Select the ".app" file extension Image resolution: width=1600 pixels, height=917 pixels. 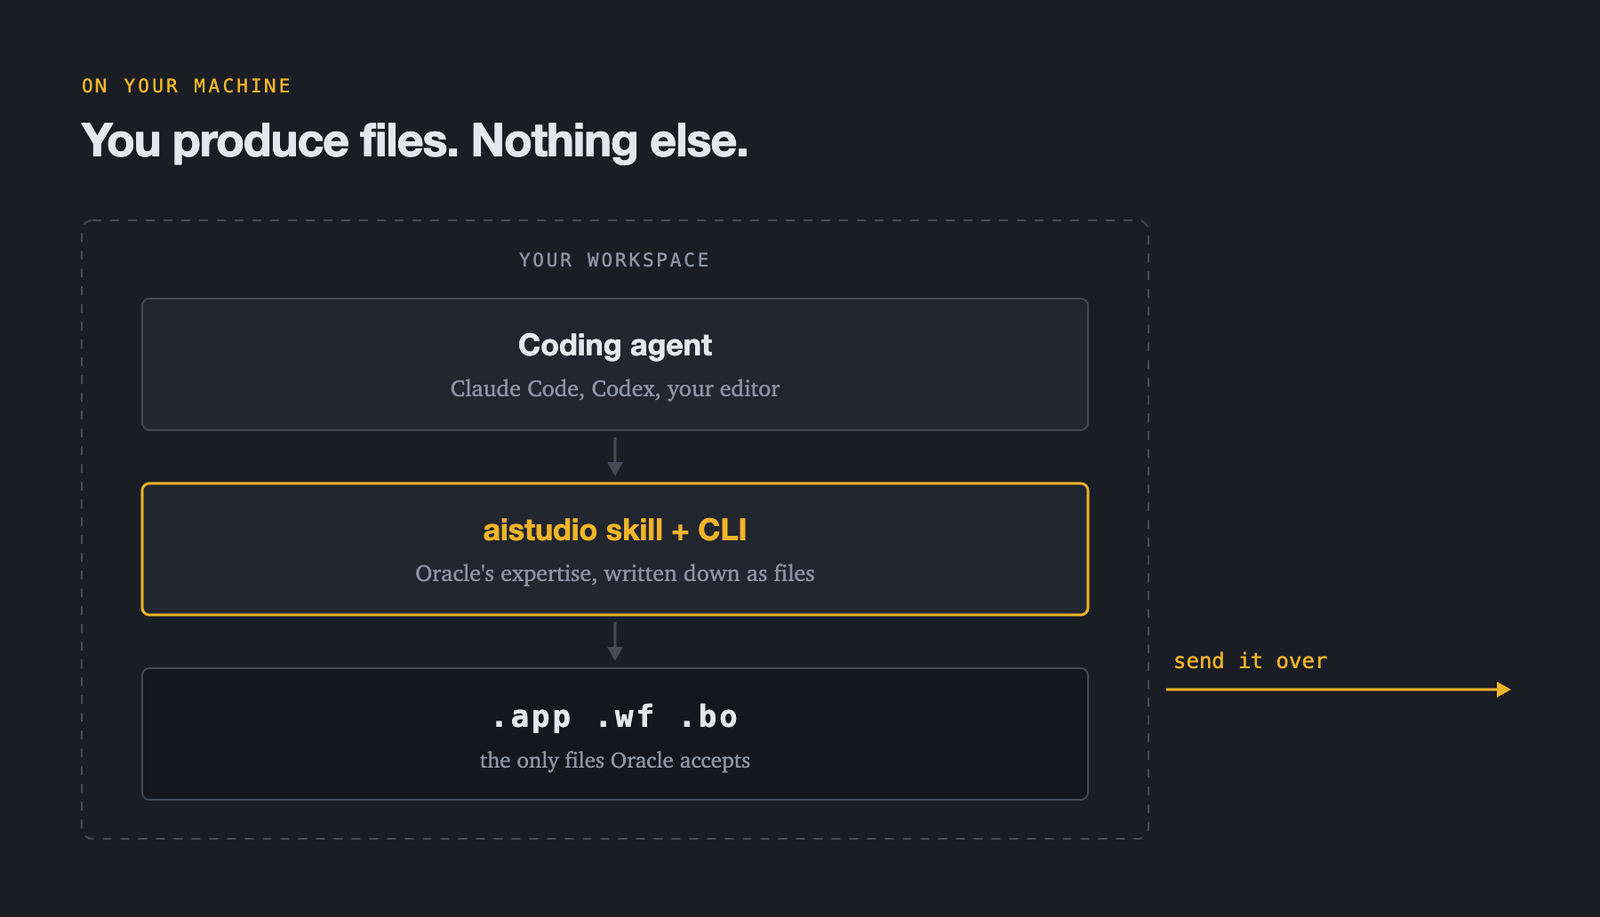pyautogui.click(x=531, y=717)
